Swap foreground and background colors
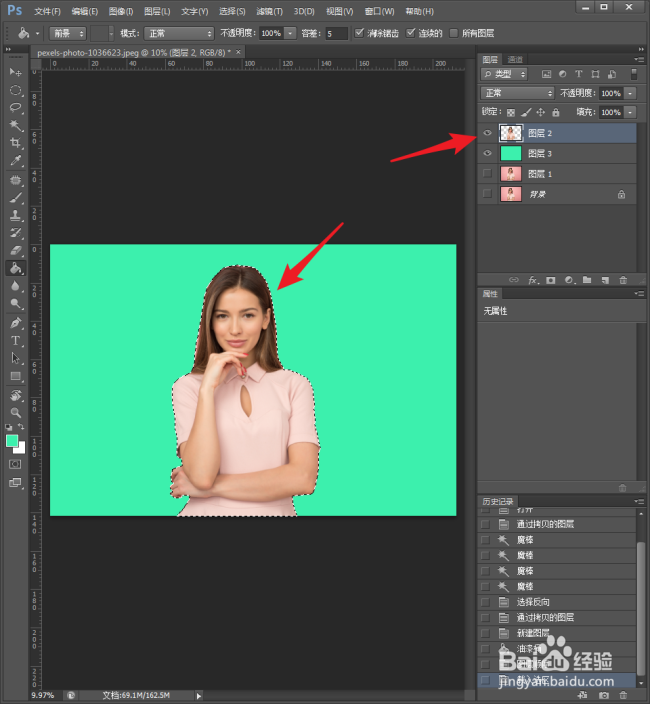Screen dimensions: 650x704 [21, 427]
